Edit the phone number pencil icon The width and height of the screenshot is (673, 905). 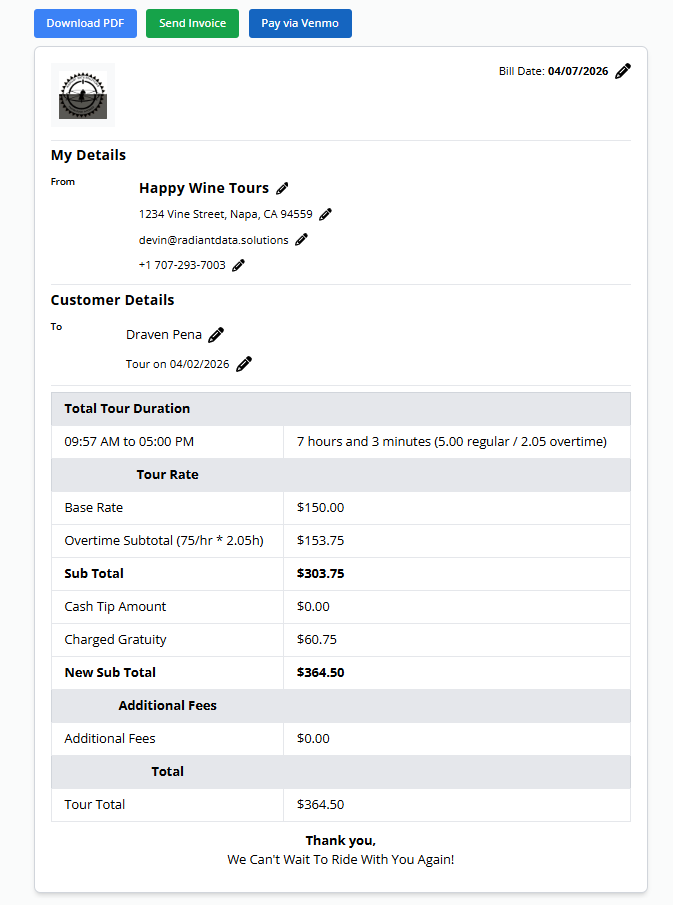click(x=238, y=265)
